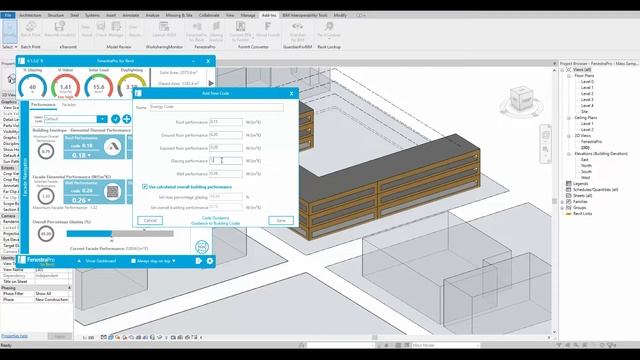Click Cancel in Add New Code dialog

click(150, 220)
